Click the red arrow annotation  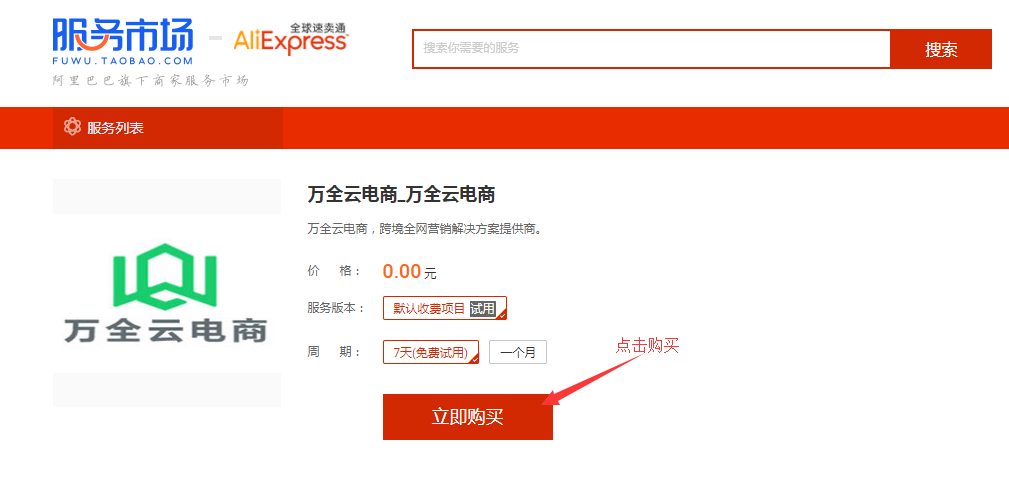[x=591, y=380]
